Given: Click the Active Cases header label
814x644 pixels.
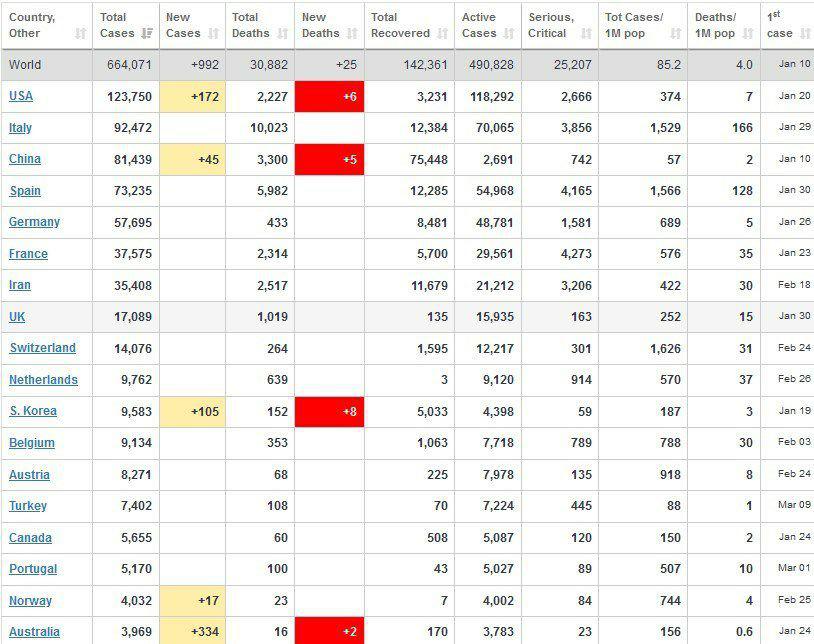Looking at the screenshot, I should [x=479, y=25].
